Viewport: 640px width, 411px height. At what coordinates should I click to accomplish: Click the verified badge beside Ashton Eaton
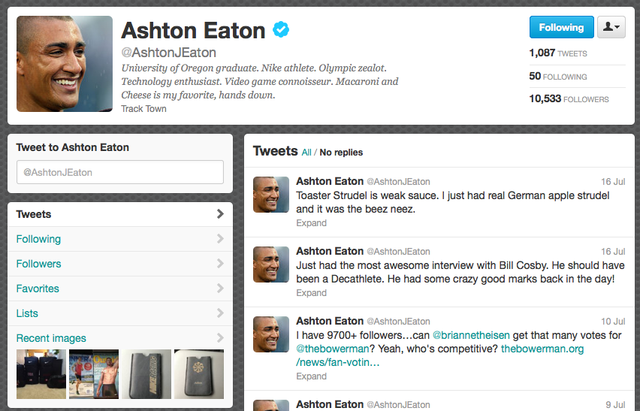tap(281, 29)
